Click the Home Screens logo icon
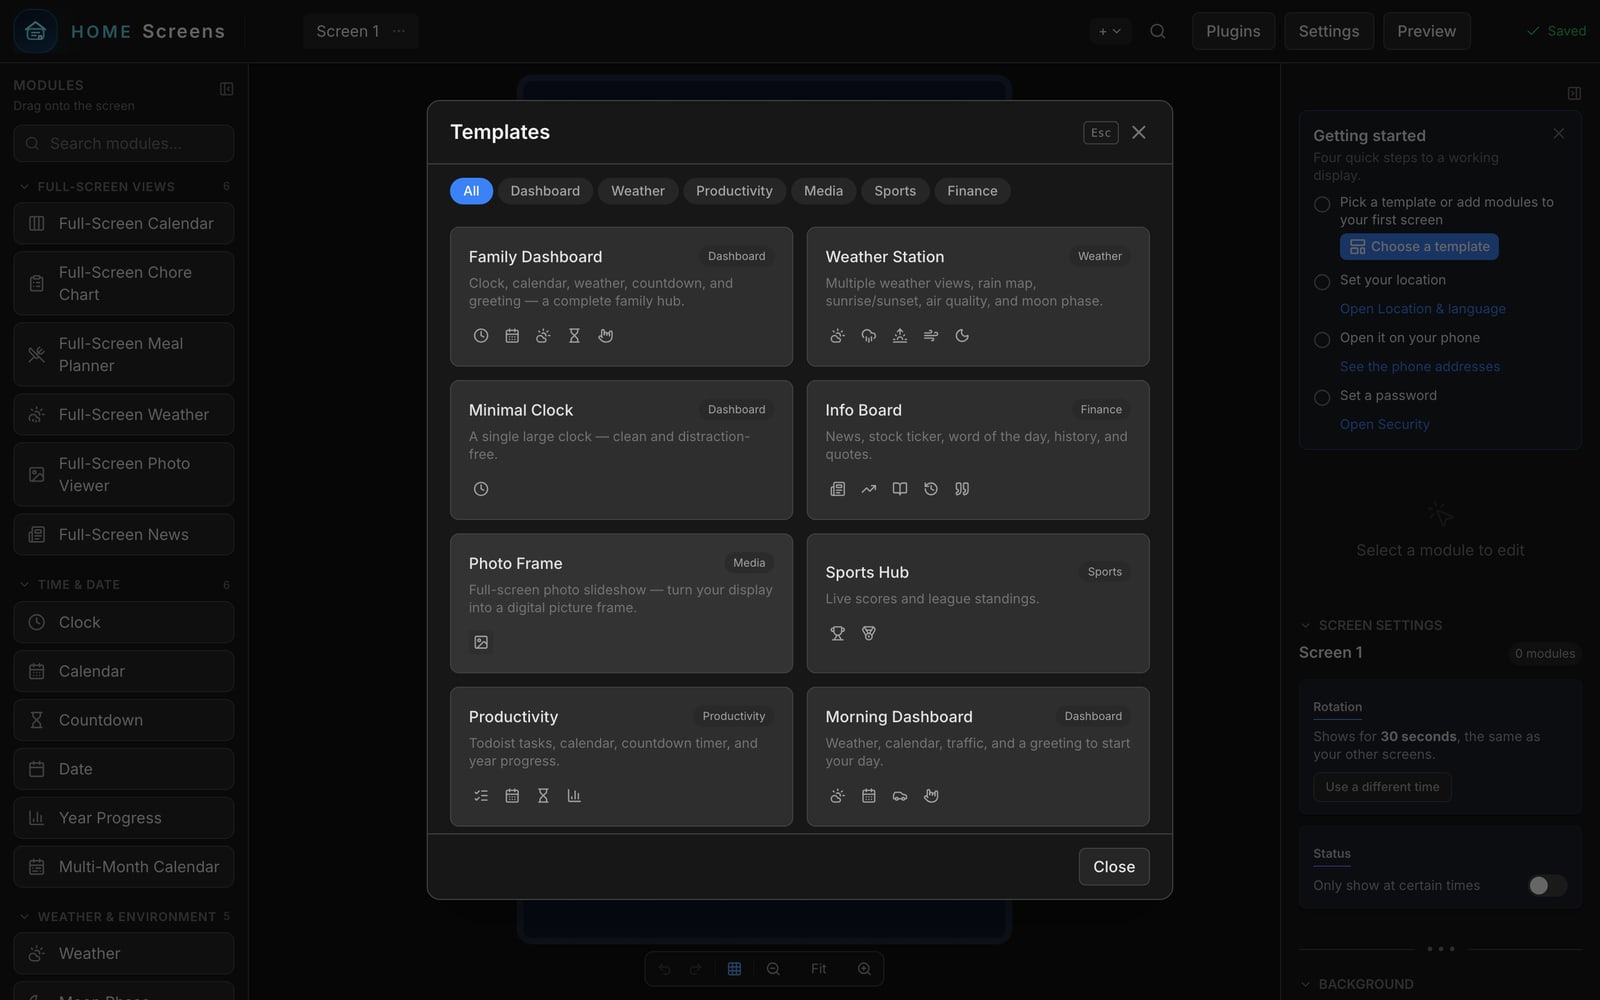This screenshot has height=1000, width=1600. 35,31
